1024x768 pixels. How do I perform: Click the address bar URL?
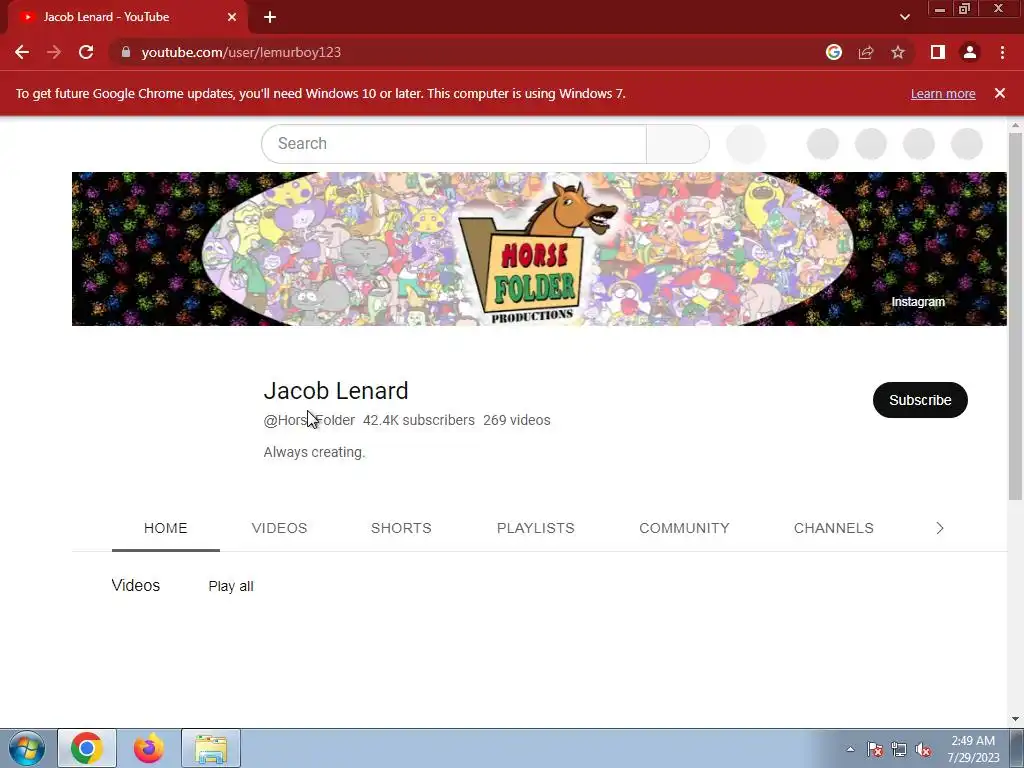241,52
